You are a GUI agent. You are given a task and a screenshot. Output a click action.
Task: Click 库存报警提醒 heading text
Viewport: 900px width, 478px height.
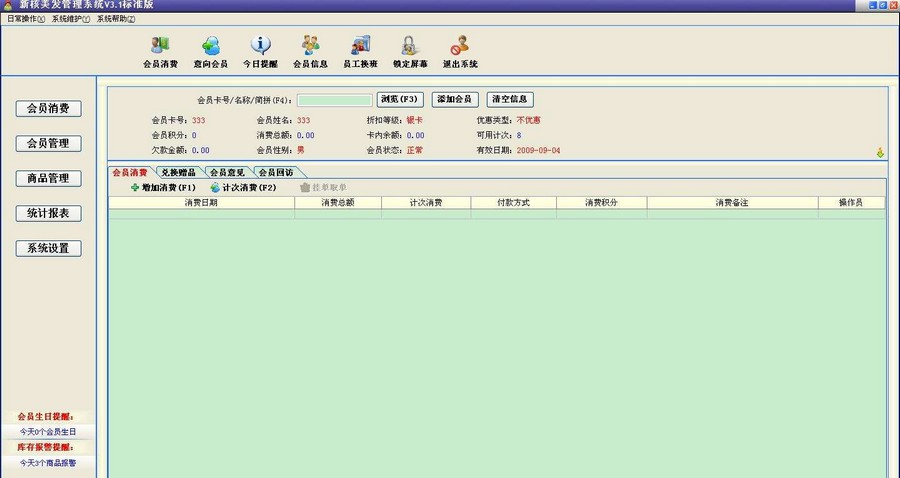coord(46,447)
